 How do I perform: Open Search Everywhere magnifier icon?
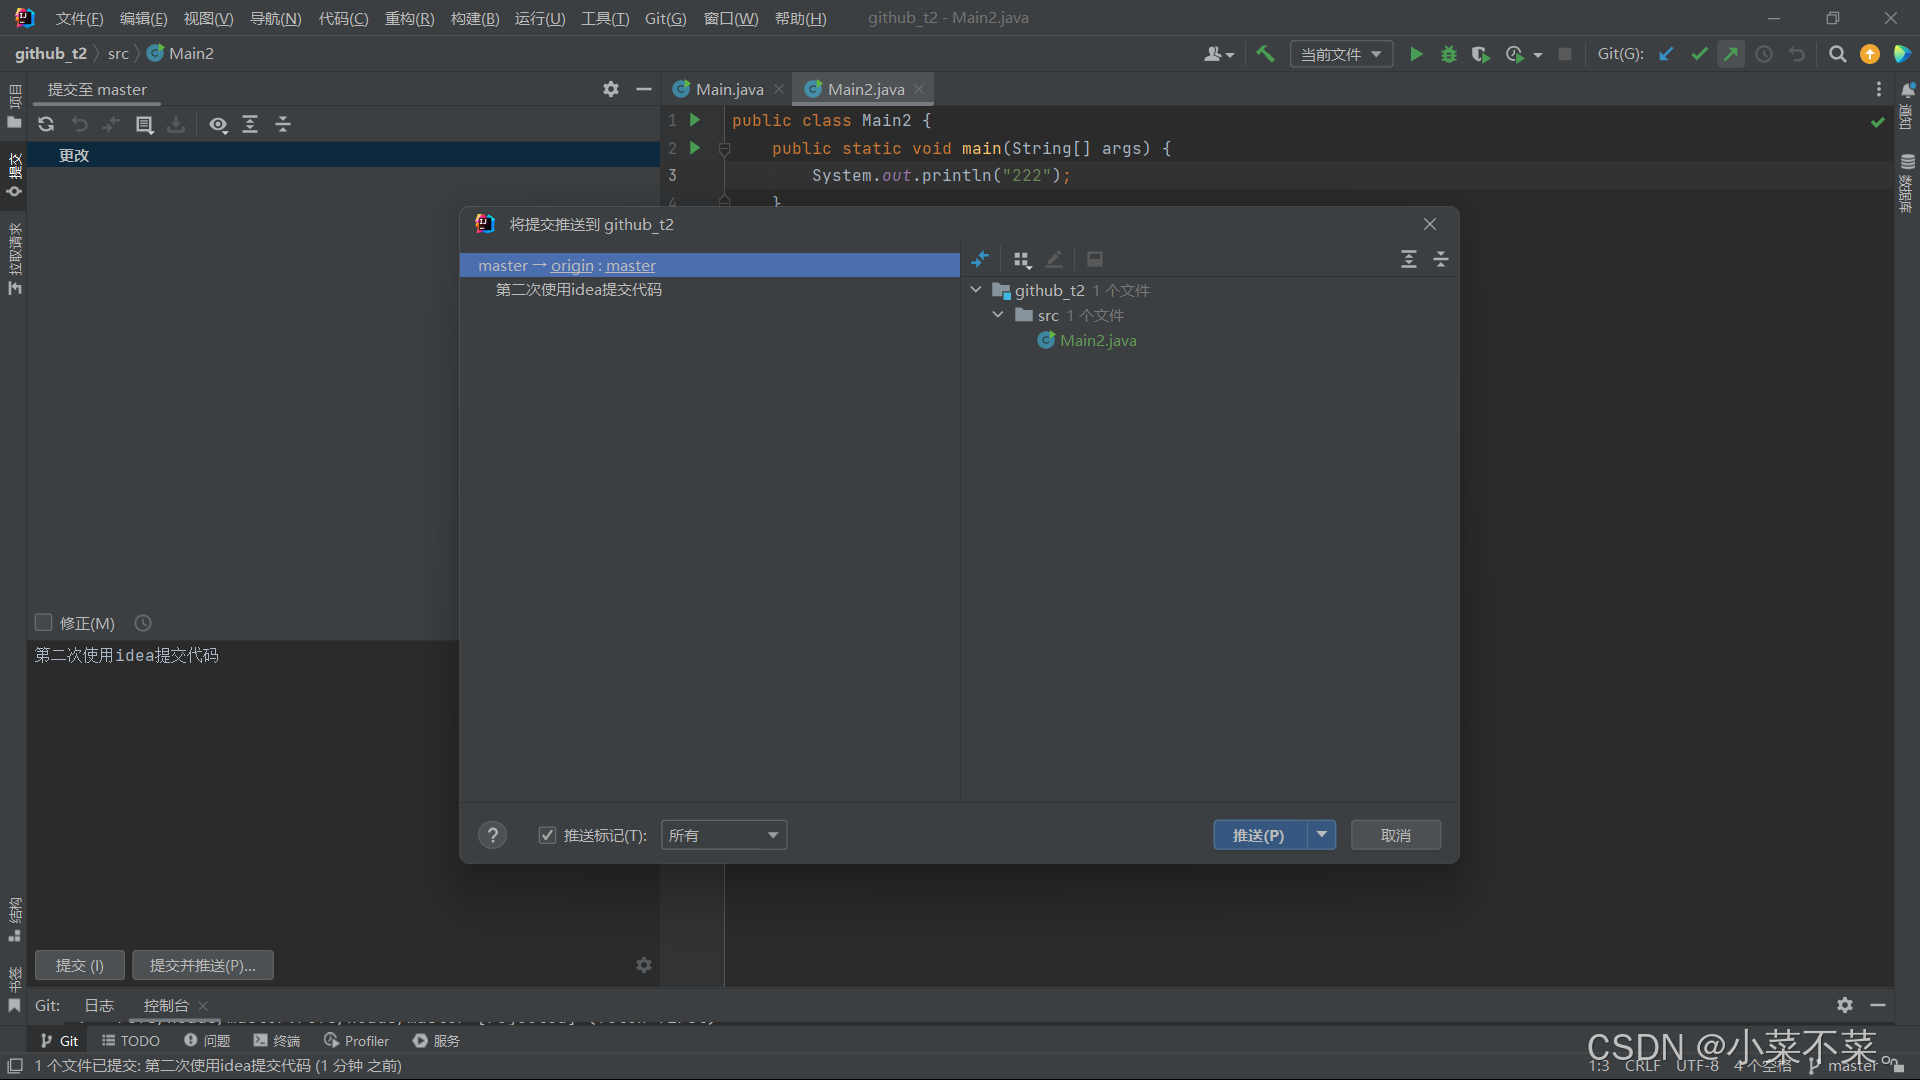pyautogui.click(x=1837, y=54)
